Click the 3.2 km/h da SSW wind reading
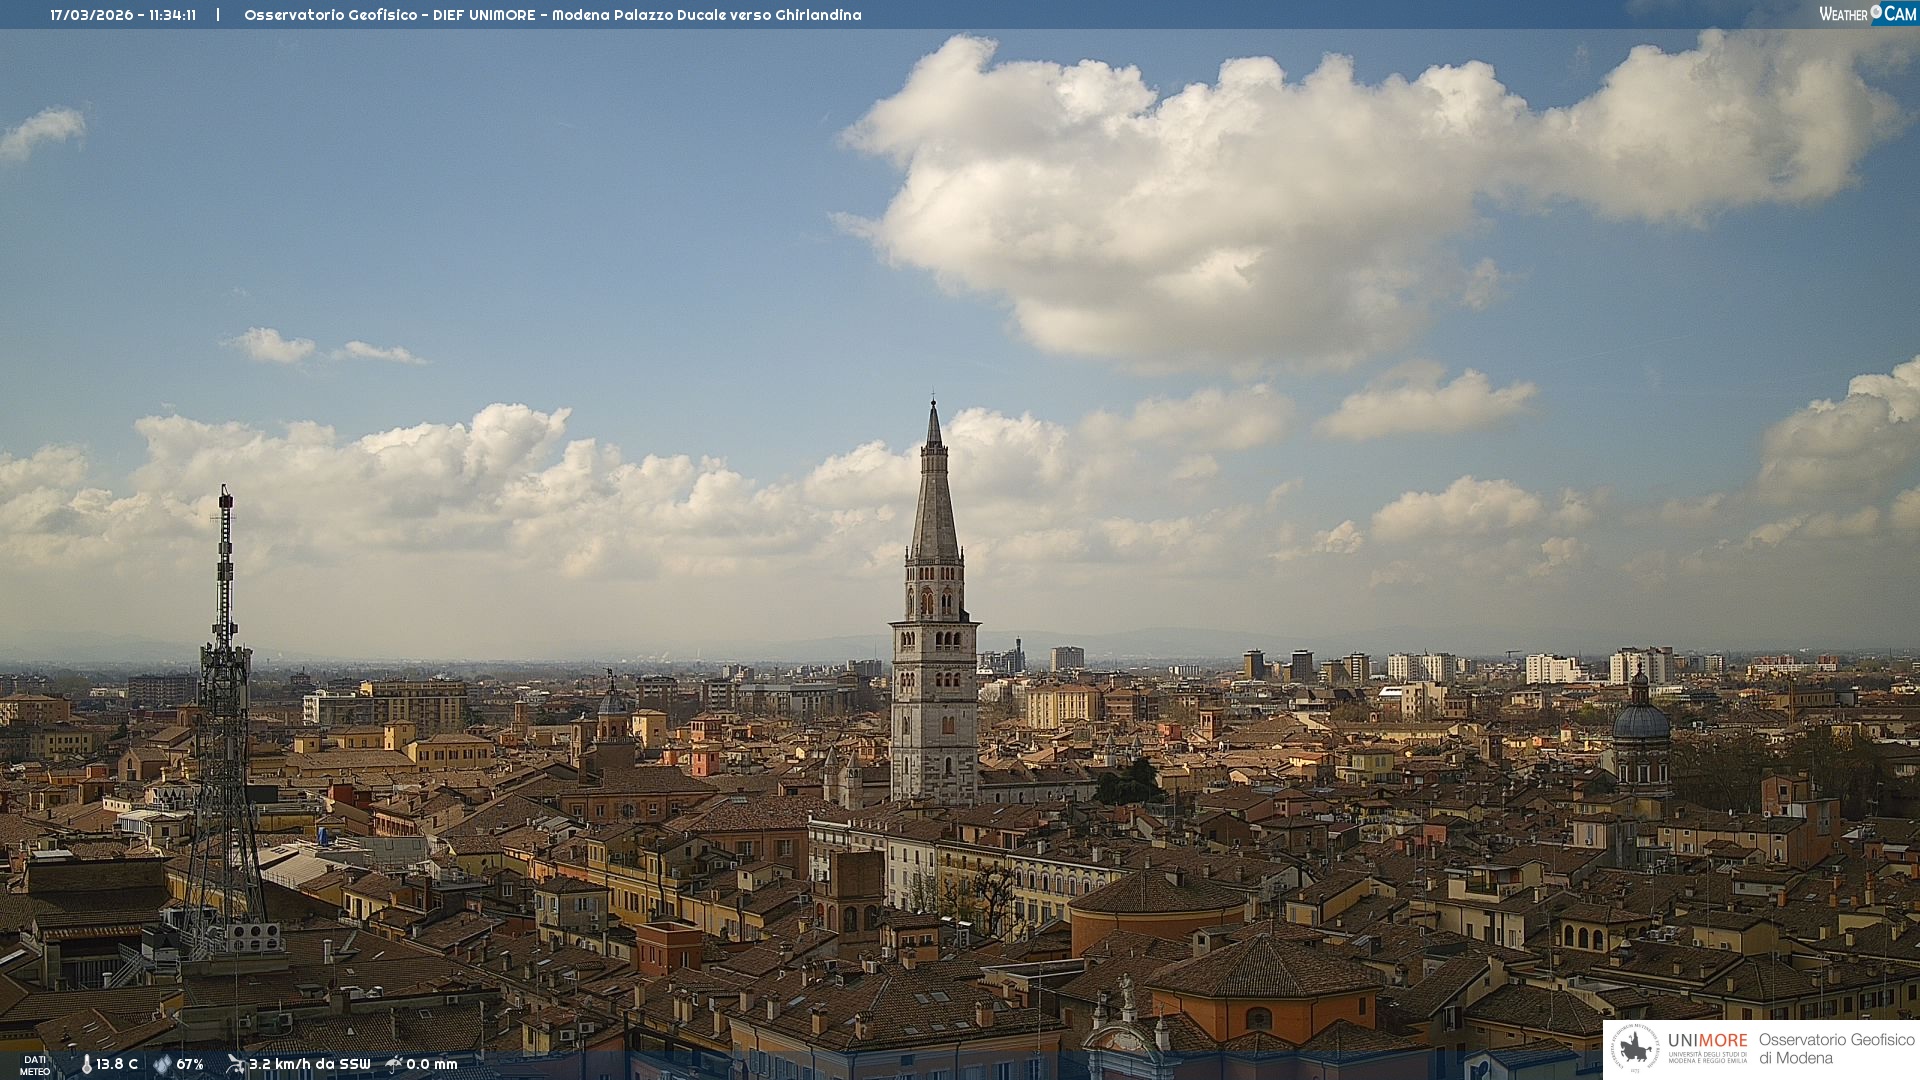The width and height of the screenshot is (1920, 1080). [310, 1064]
